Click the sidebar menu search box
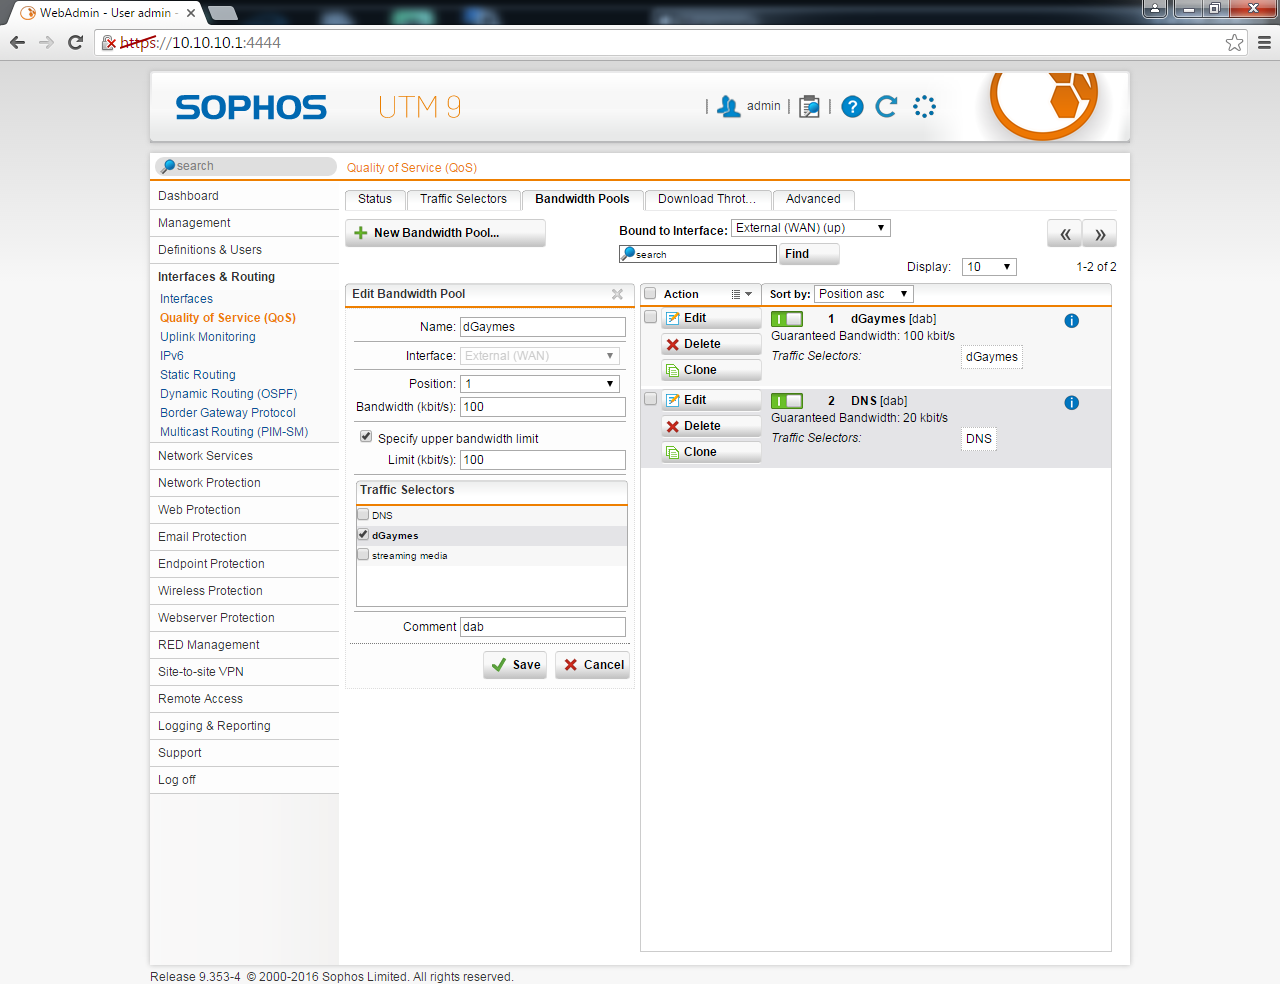The width and height of the screenshot is (1280, 984). click(246, 166)
